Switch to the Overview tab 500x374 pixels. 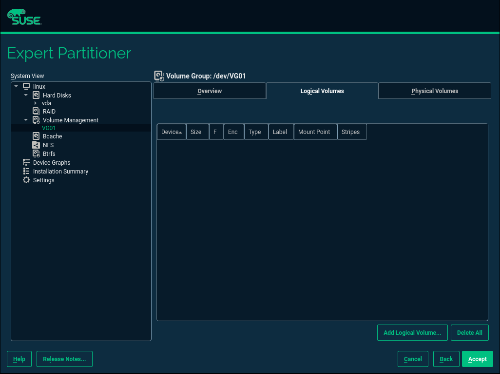[x=210, y=91]
